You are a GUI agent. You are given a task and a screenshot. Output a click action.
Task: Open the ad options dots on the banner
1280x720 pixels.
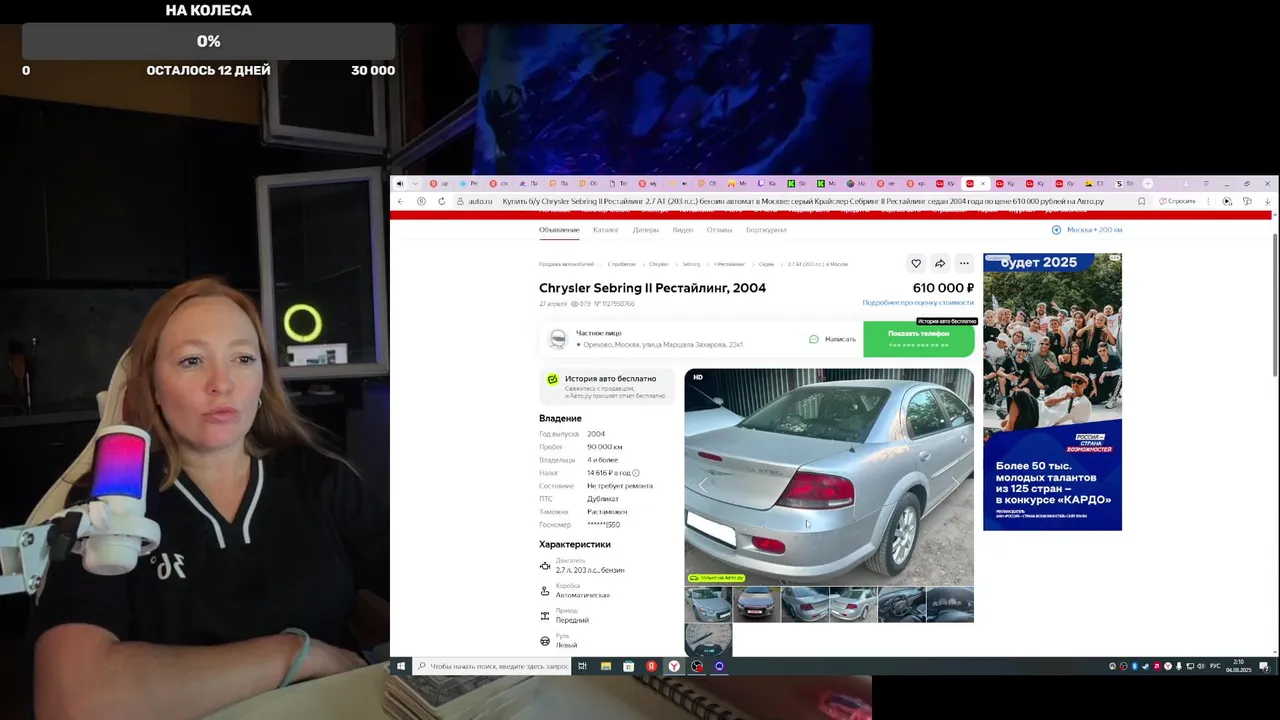pos(1113,258)
